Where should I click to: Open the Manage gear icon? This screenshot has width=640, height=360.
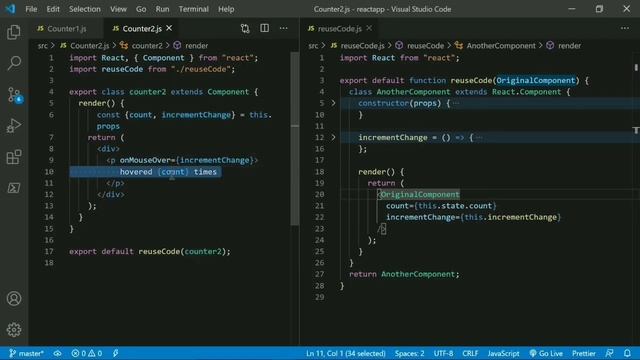pos(14,329)
